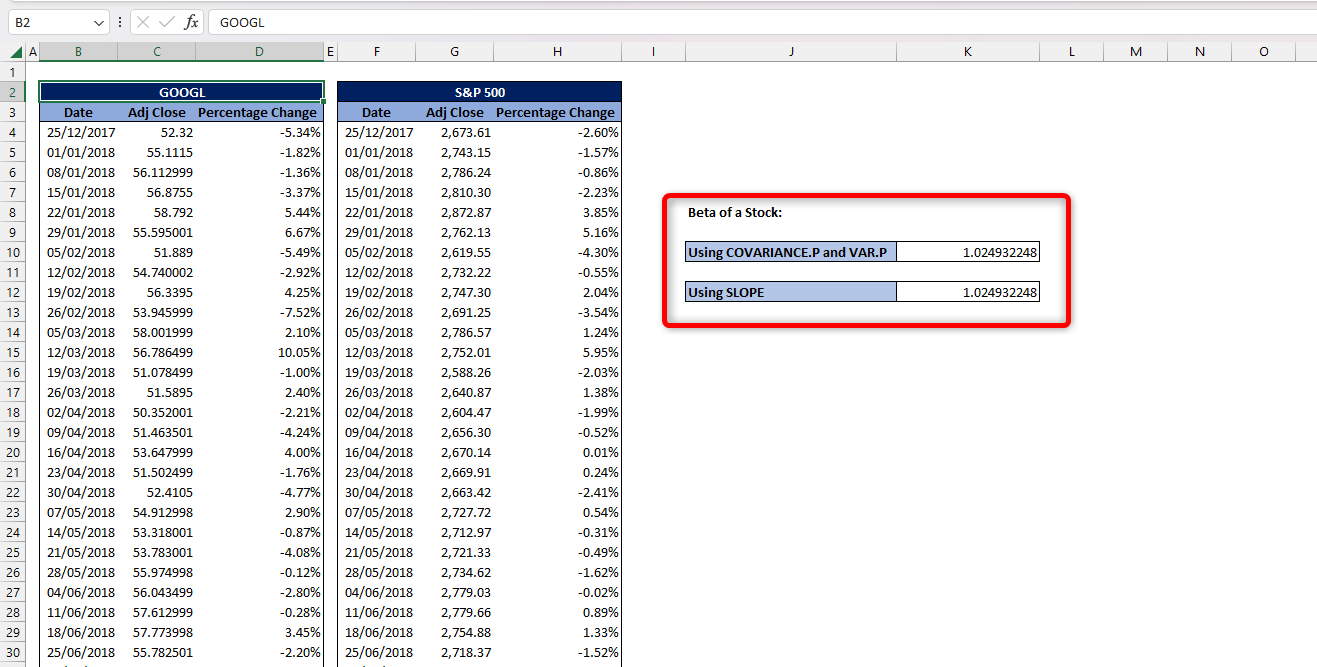The width and height of the screenshot is (1317, 667).
Task: Select column G header
Action: point(454,52)
